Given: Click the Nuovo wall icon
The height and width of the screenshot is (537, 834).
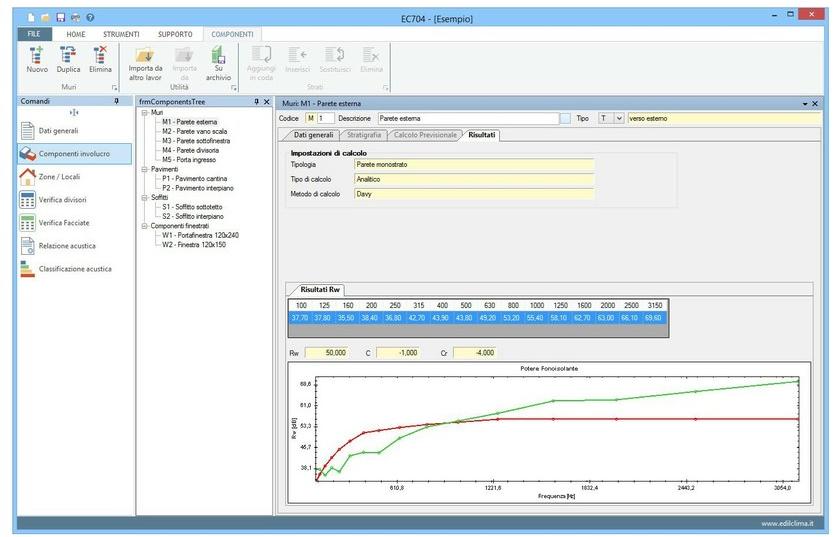Looking at the screenshot, I should 36,57.
